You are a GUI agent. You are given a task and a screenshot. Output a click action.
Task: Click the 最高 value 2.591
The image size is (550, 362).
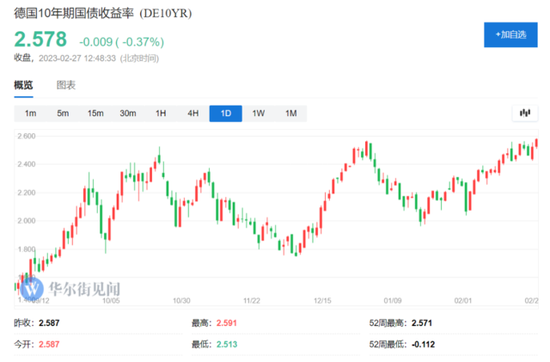tap(227, 323)
